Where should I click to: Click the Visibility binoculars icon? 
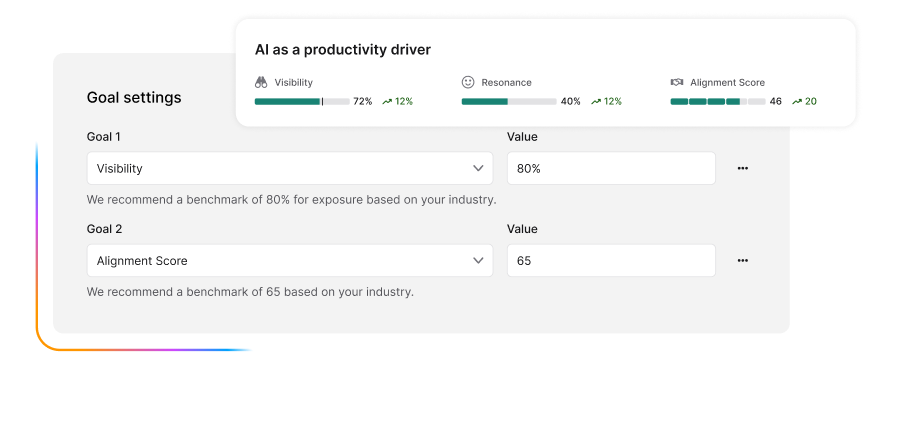point(261,83)
